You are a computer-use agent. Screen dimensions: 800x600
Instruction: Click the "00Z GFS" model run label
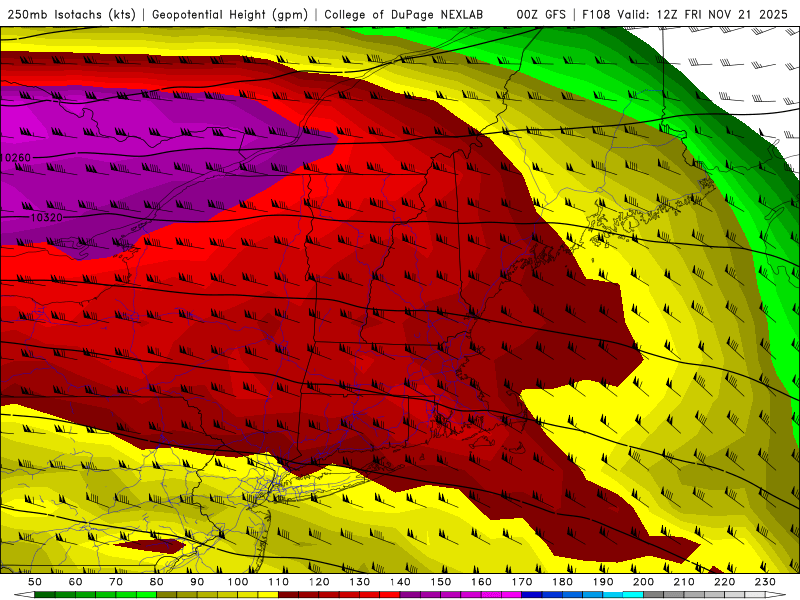541,15
